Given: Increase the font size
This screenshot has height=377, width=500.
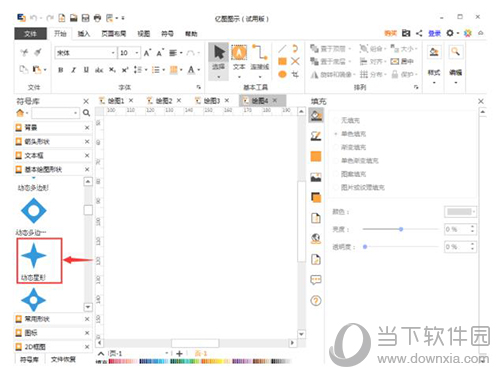Looking at the screenshot, I should coord(147,53).
